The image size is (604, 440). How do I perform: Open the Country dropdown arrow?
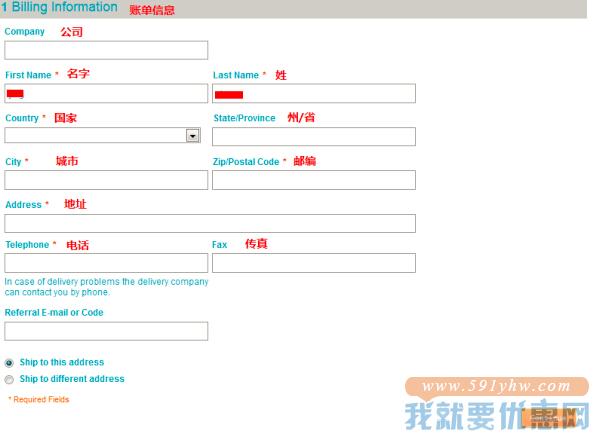(193, 136)
